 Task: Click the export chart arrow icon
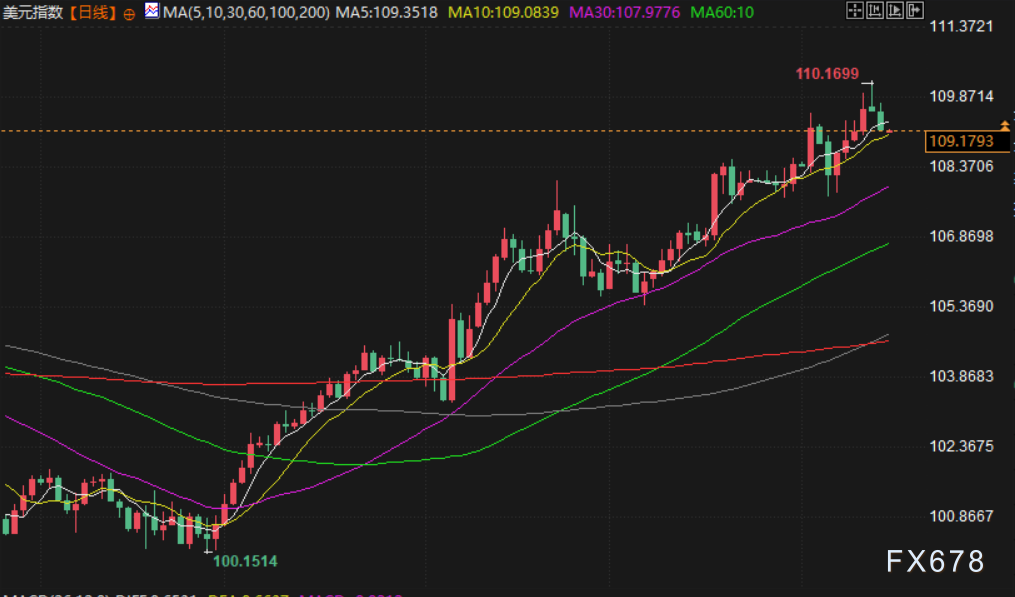point(916,11)
